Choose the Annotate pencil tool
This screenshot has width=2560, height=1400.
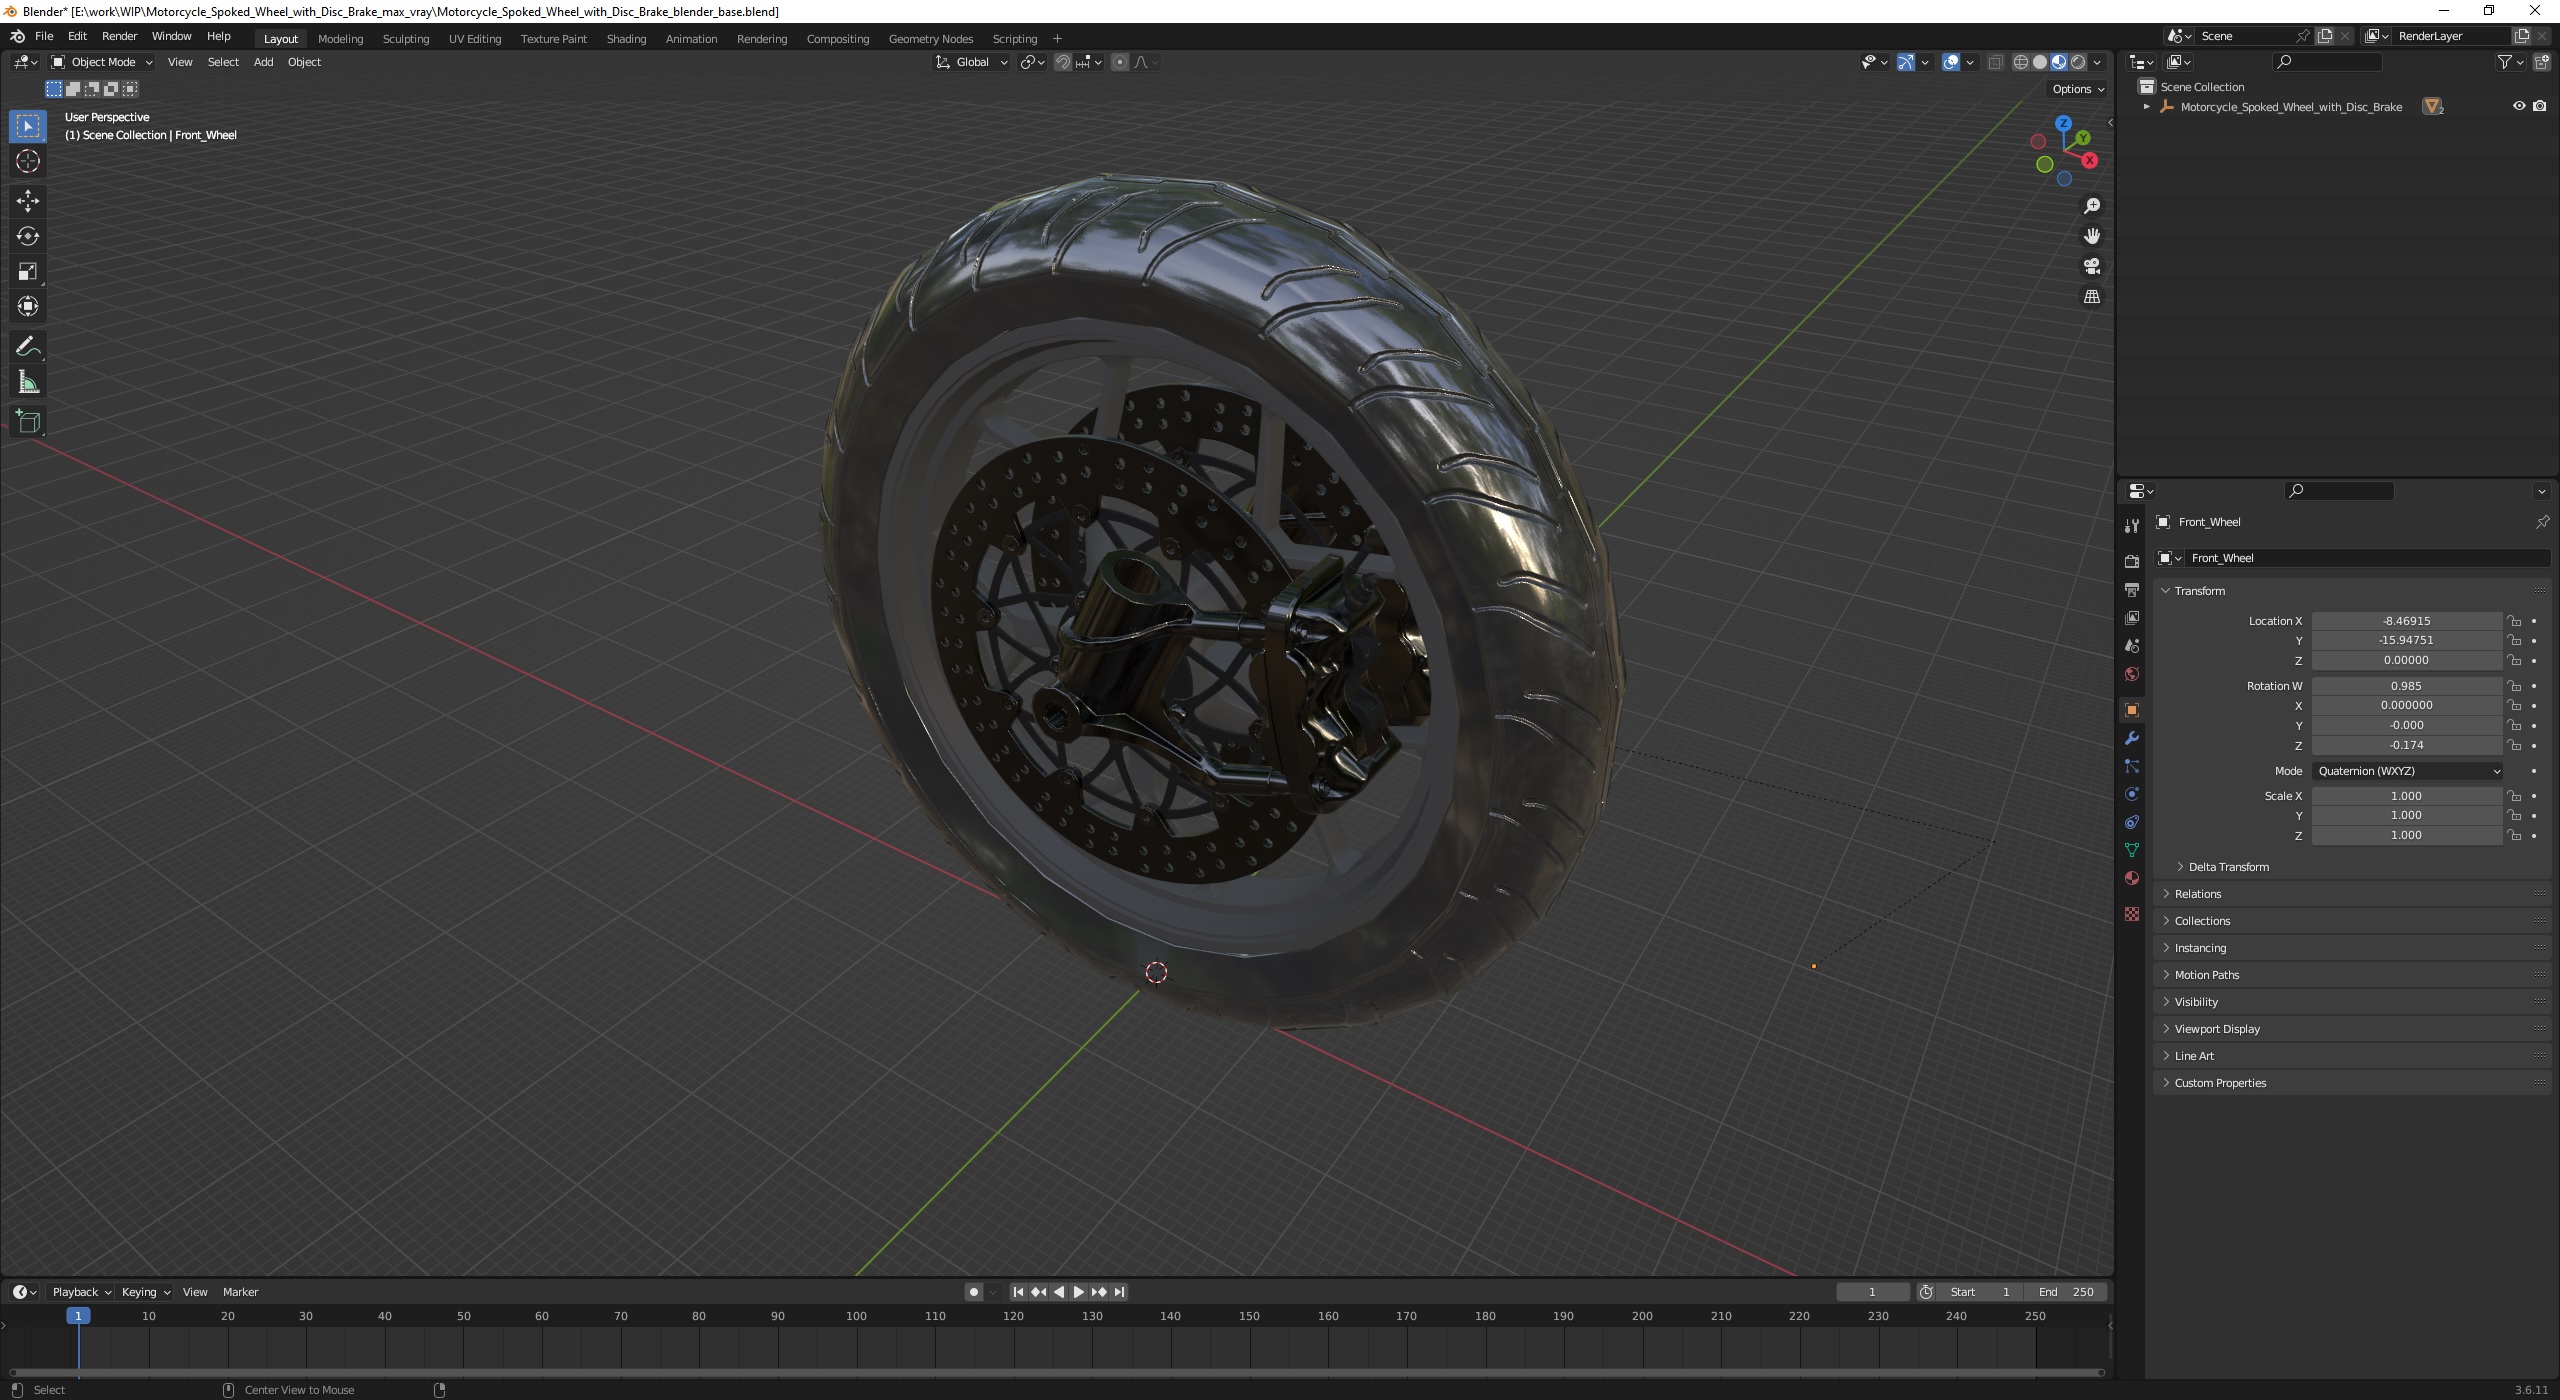28,347
